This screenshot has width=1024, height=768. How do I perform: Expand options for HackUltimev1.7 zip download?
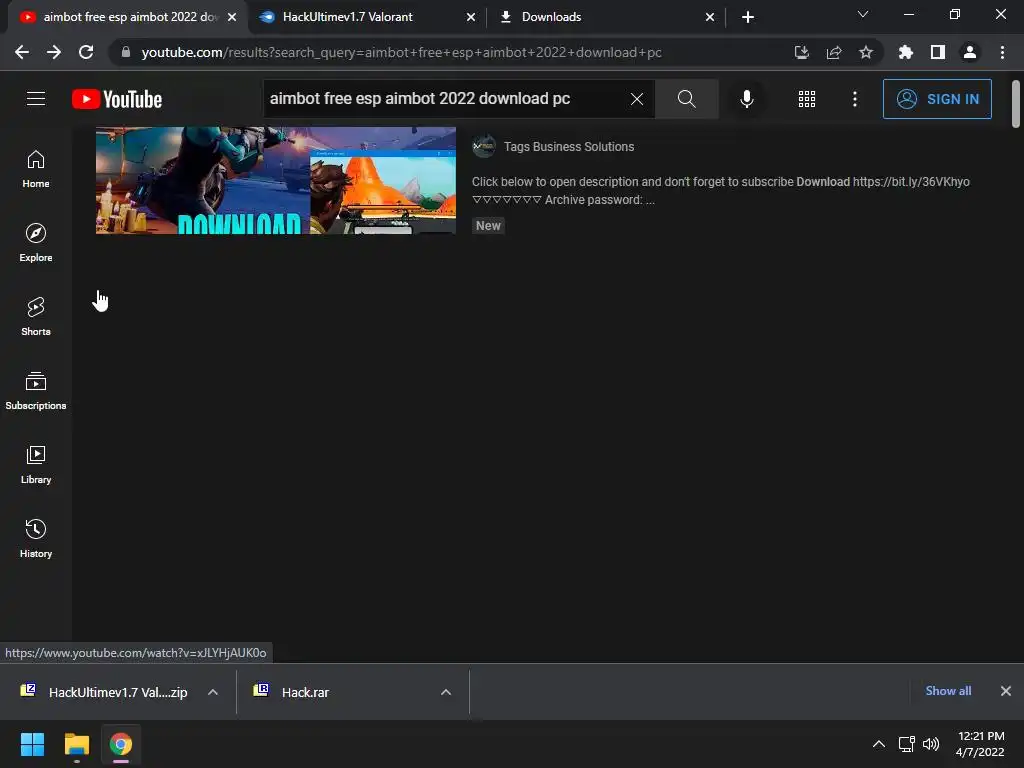point(212,692)
